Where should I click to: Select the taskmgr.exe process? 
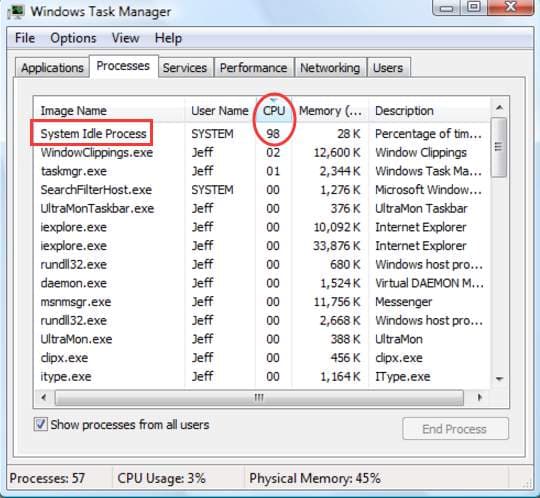click(x=262, y=171)
